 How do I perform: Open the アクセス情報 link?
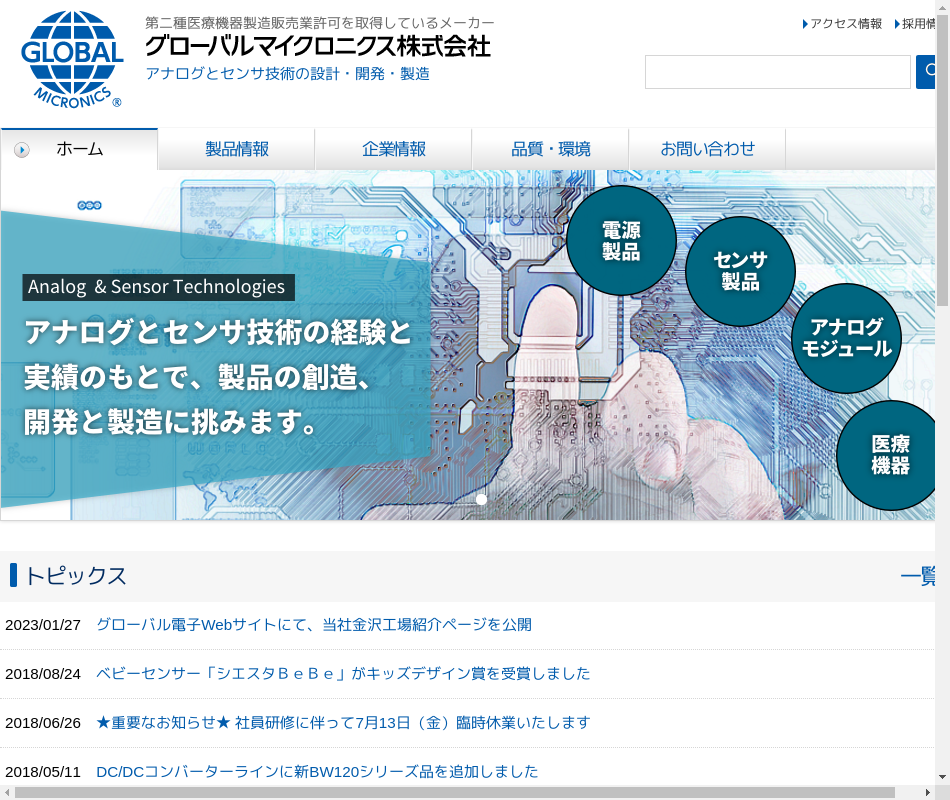pos(845,24)
